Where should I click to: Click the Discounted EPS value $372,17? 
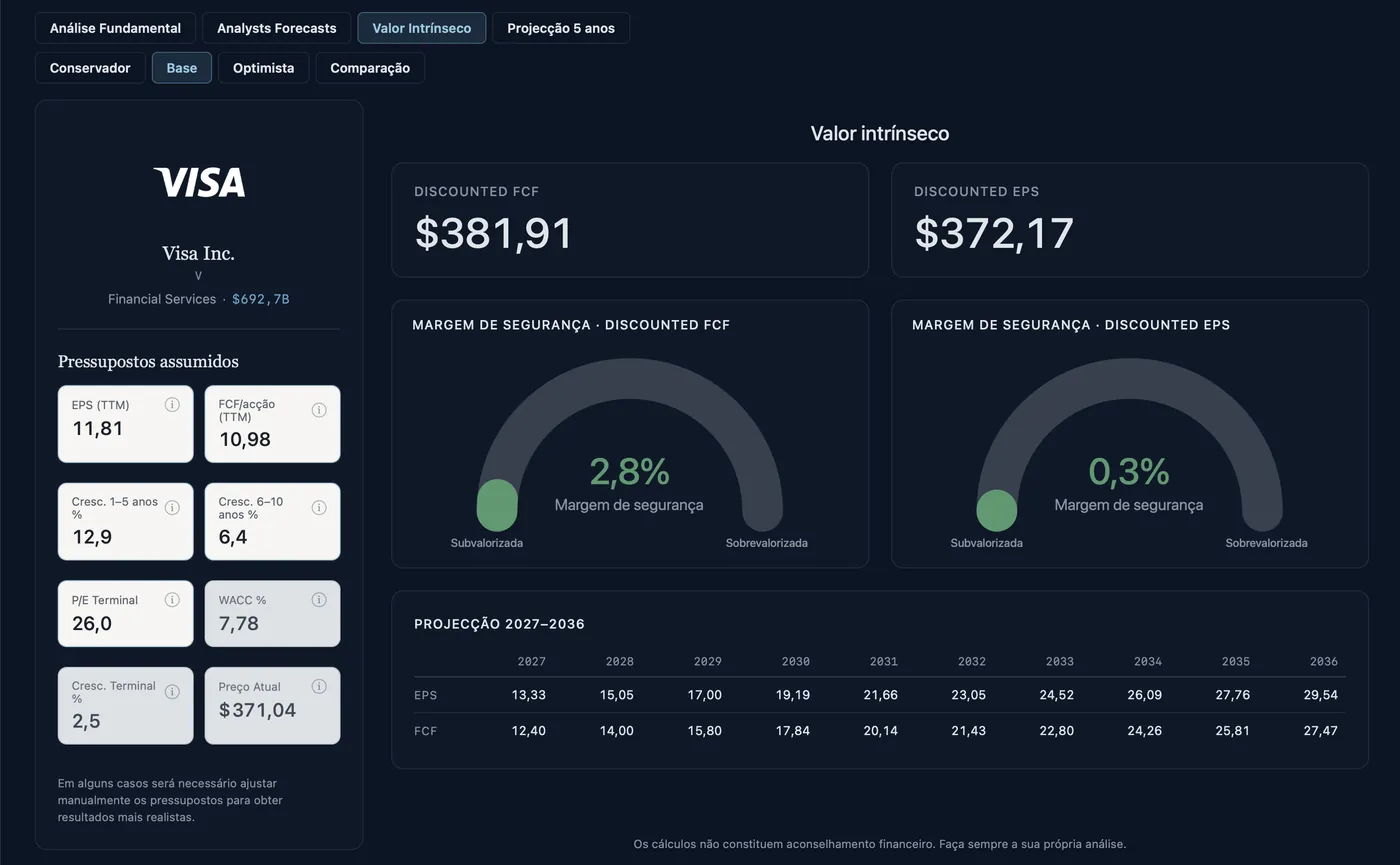(x=994, y=233)
